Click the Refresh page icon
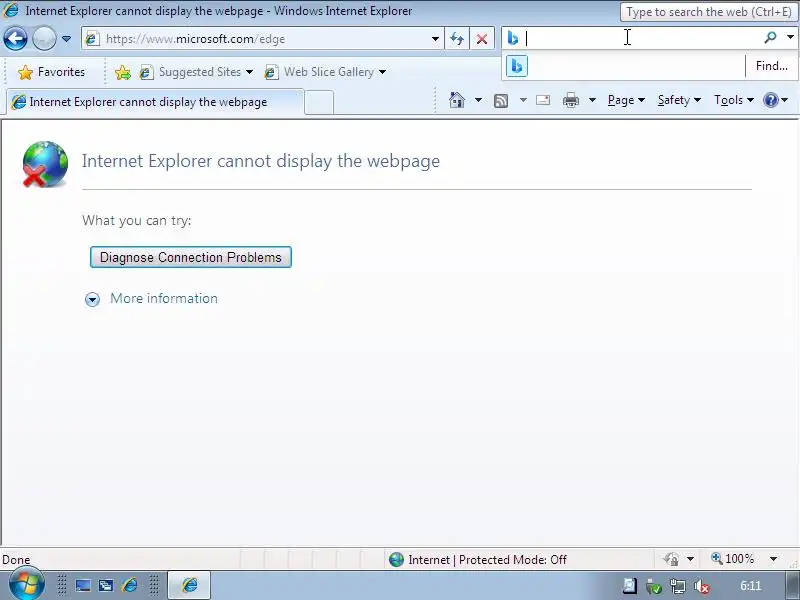The image size is (800, 600). pos(457,39)
